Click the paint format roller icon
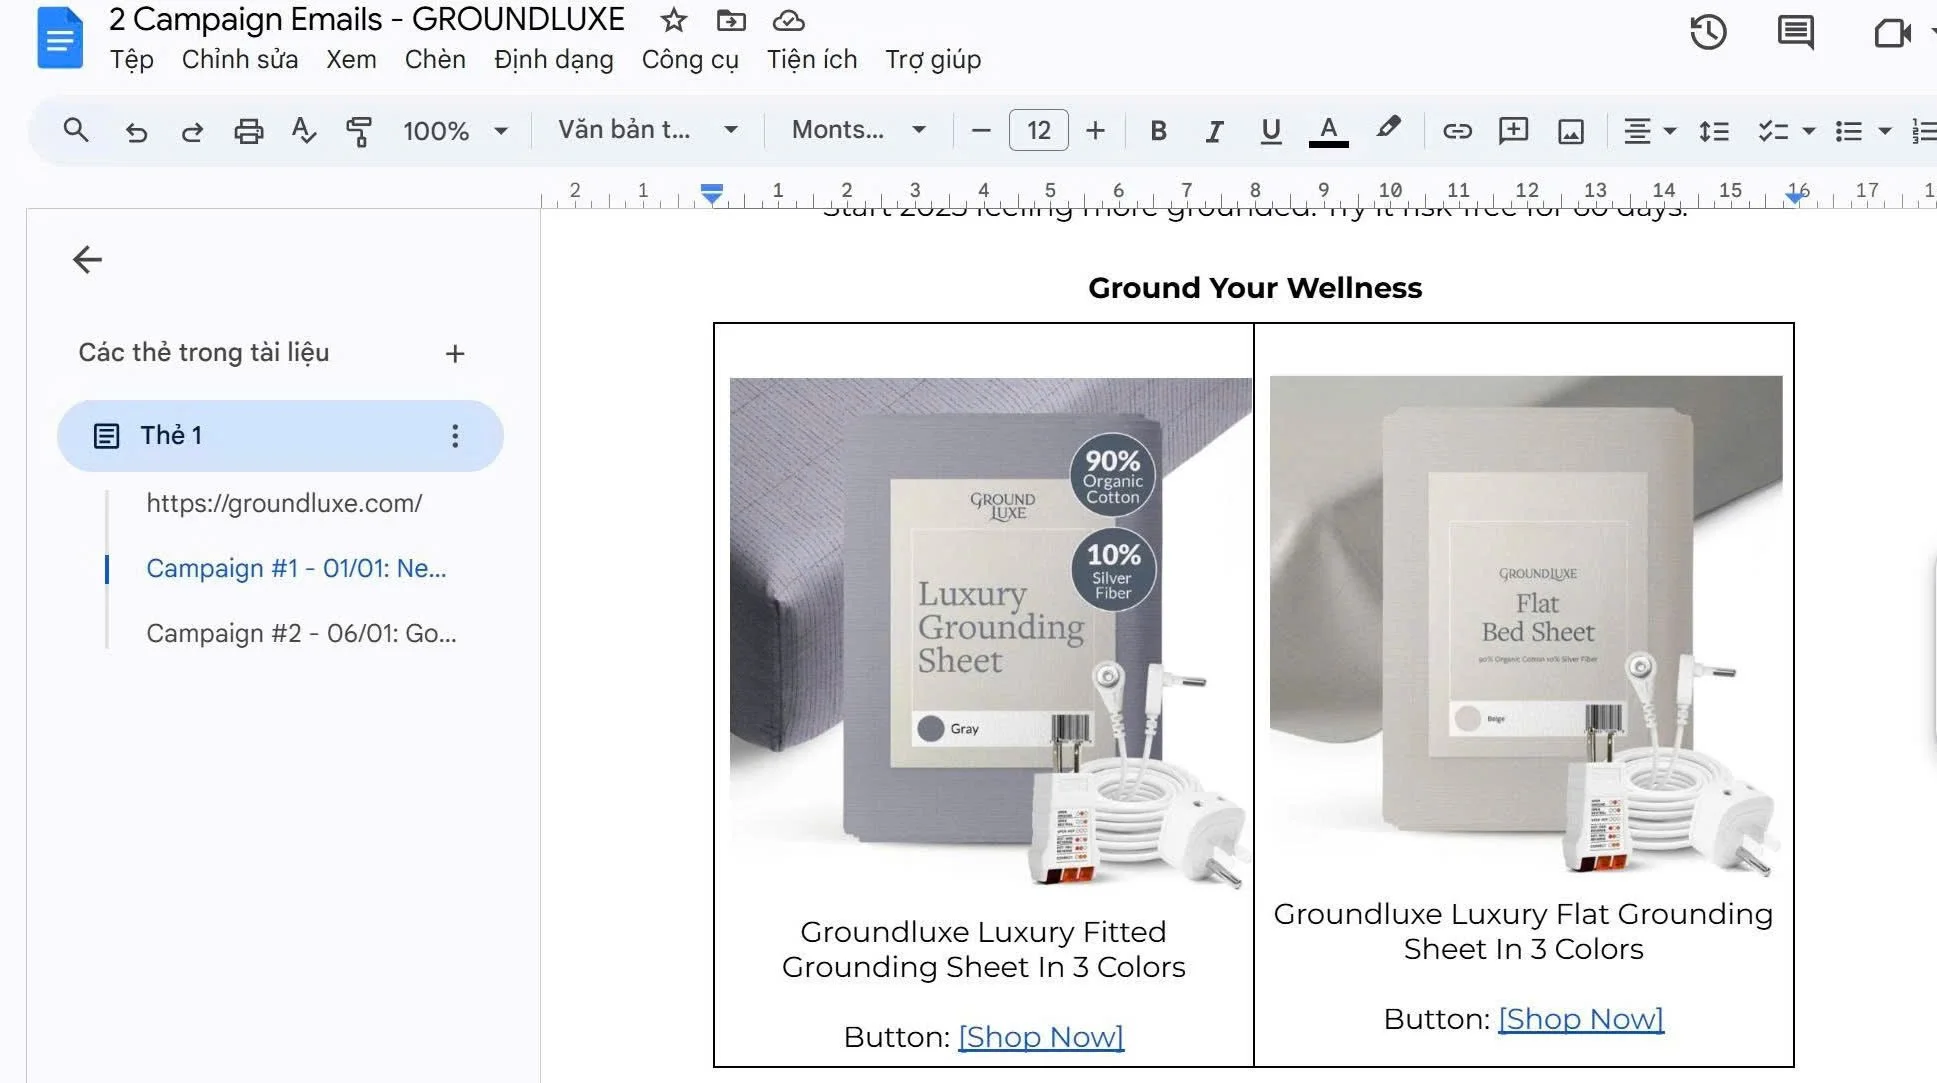Screen dimensions: 1937x1083 point(358,131)
